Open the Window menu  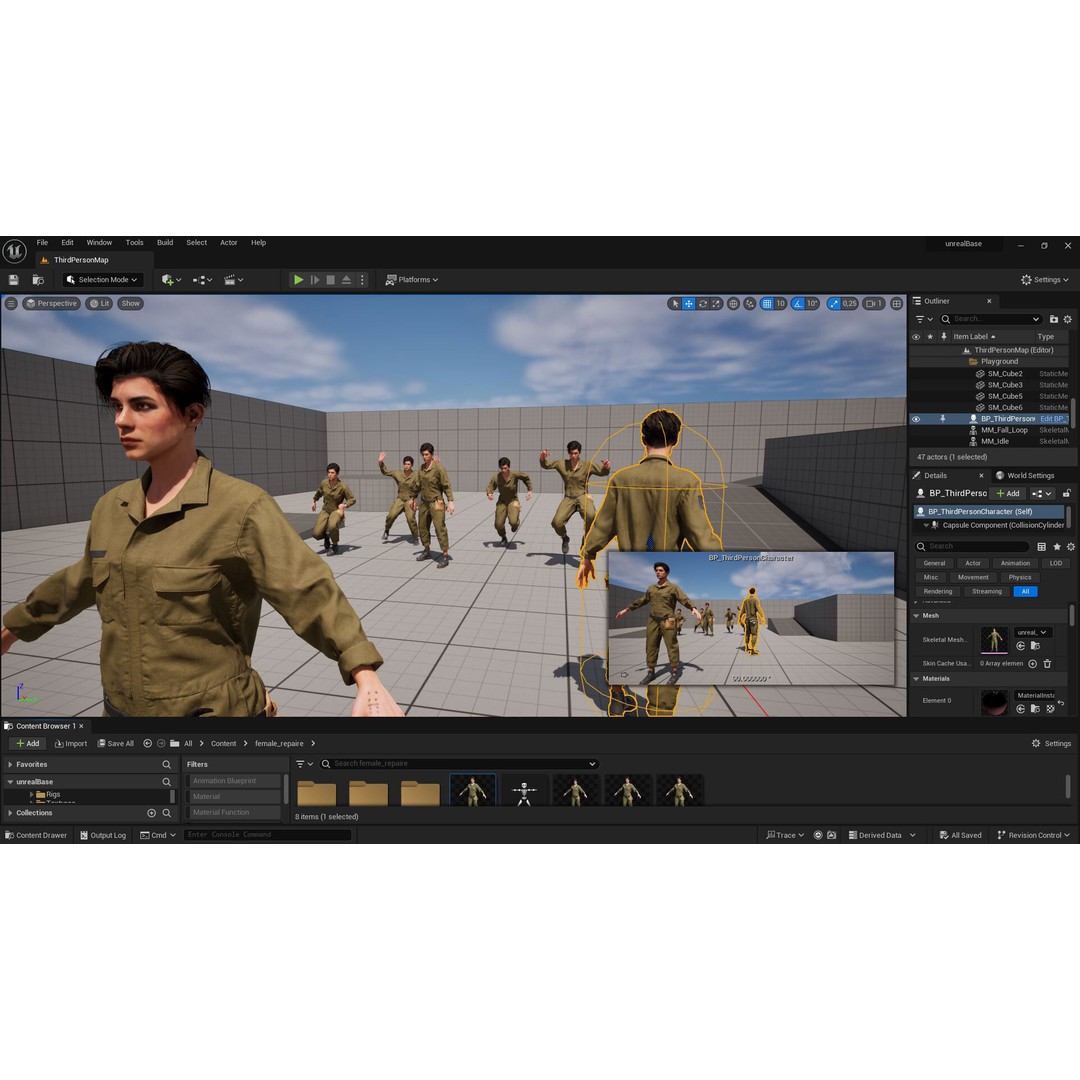(99, 242)
